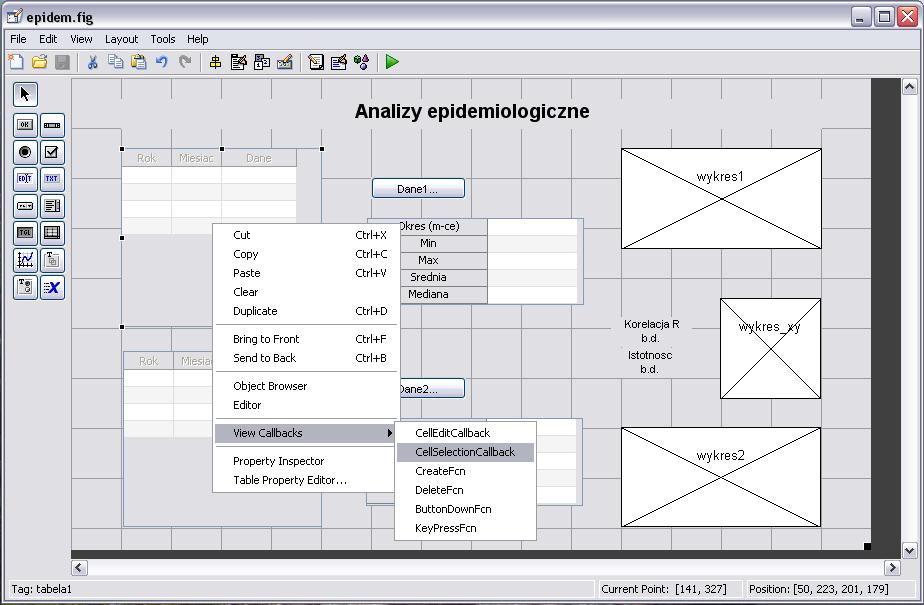Screen dimensions: 924x605
Task: Open the Layout menu
Action: click(121, 39)
